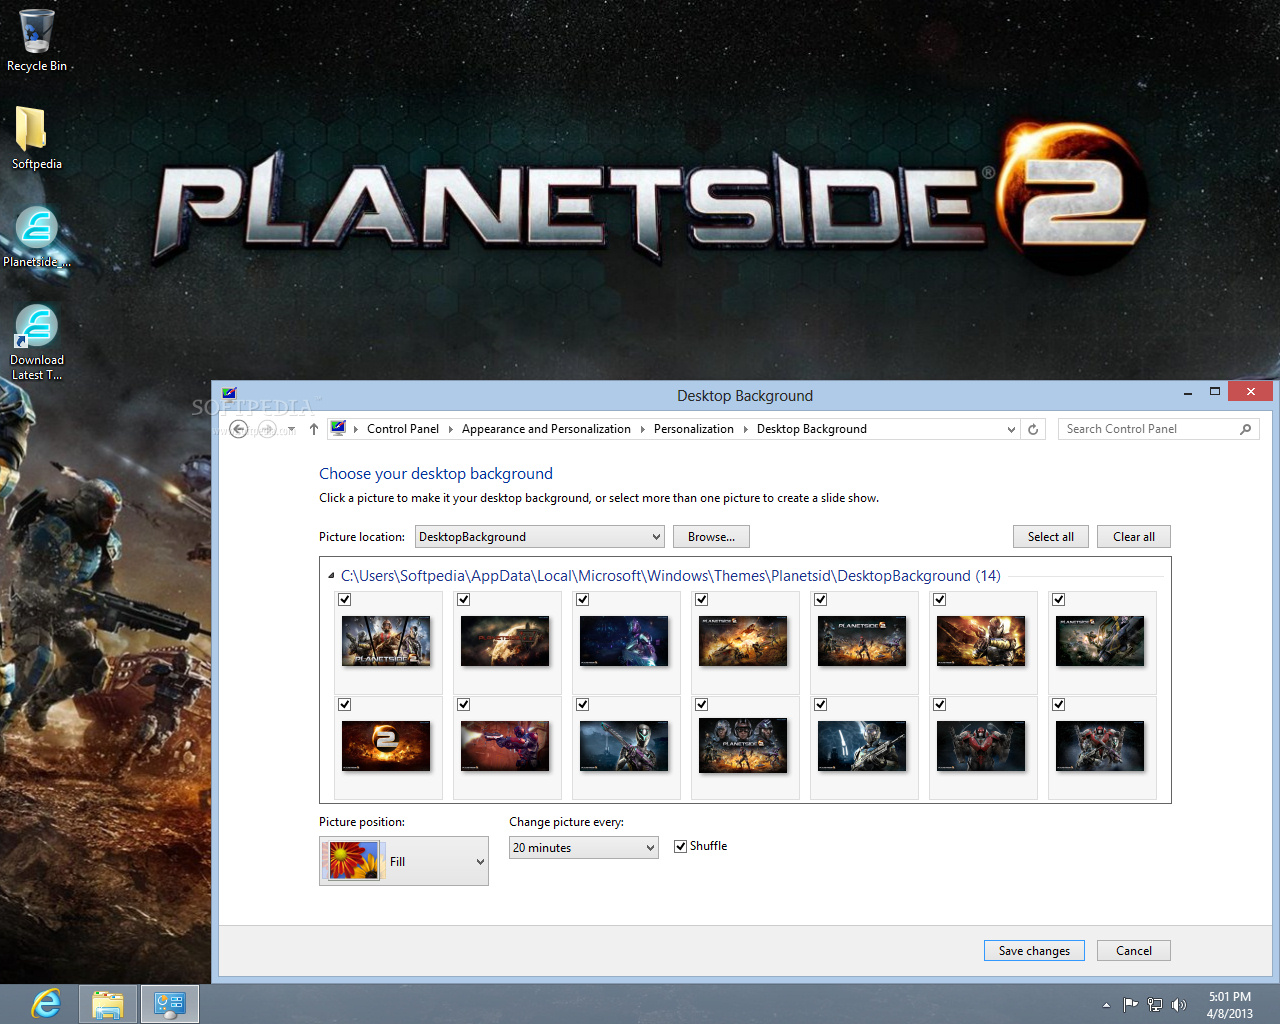Click the Clear all button
1280x1024 pixels.
click(1134, 537)
